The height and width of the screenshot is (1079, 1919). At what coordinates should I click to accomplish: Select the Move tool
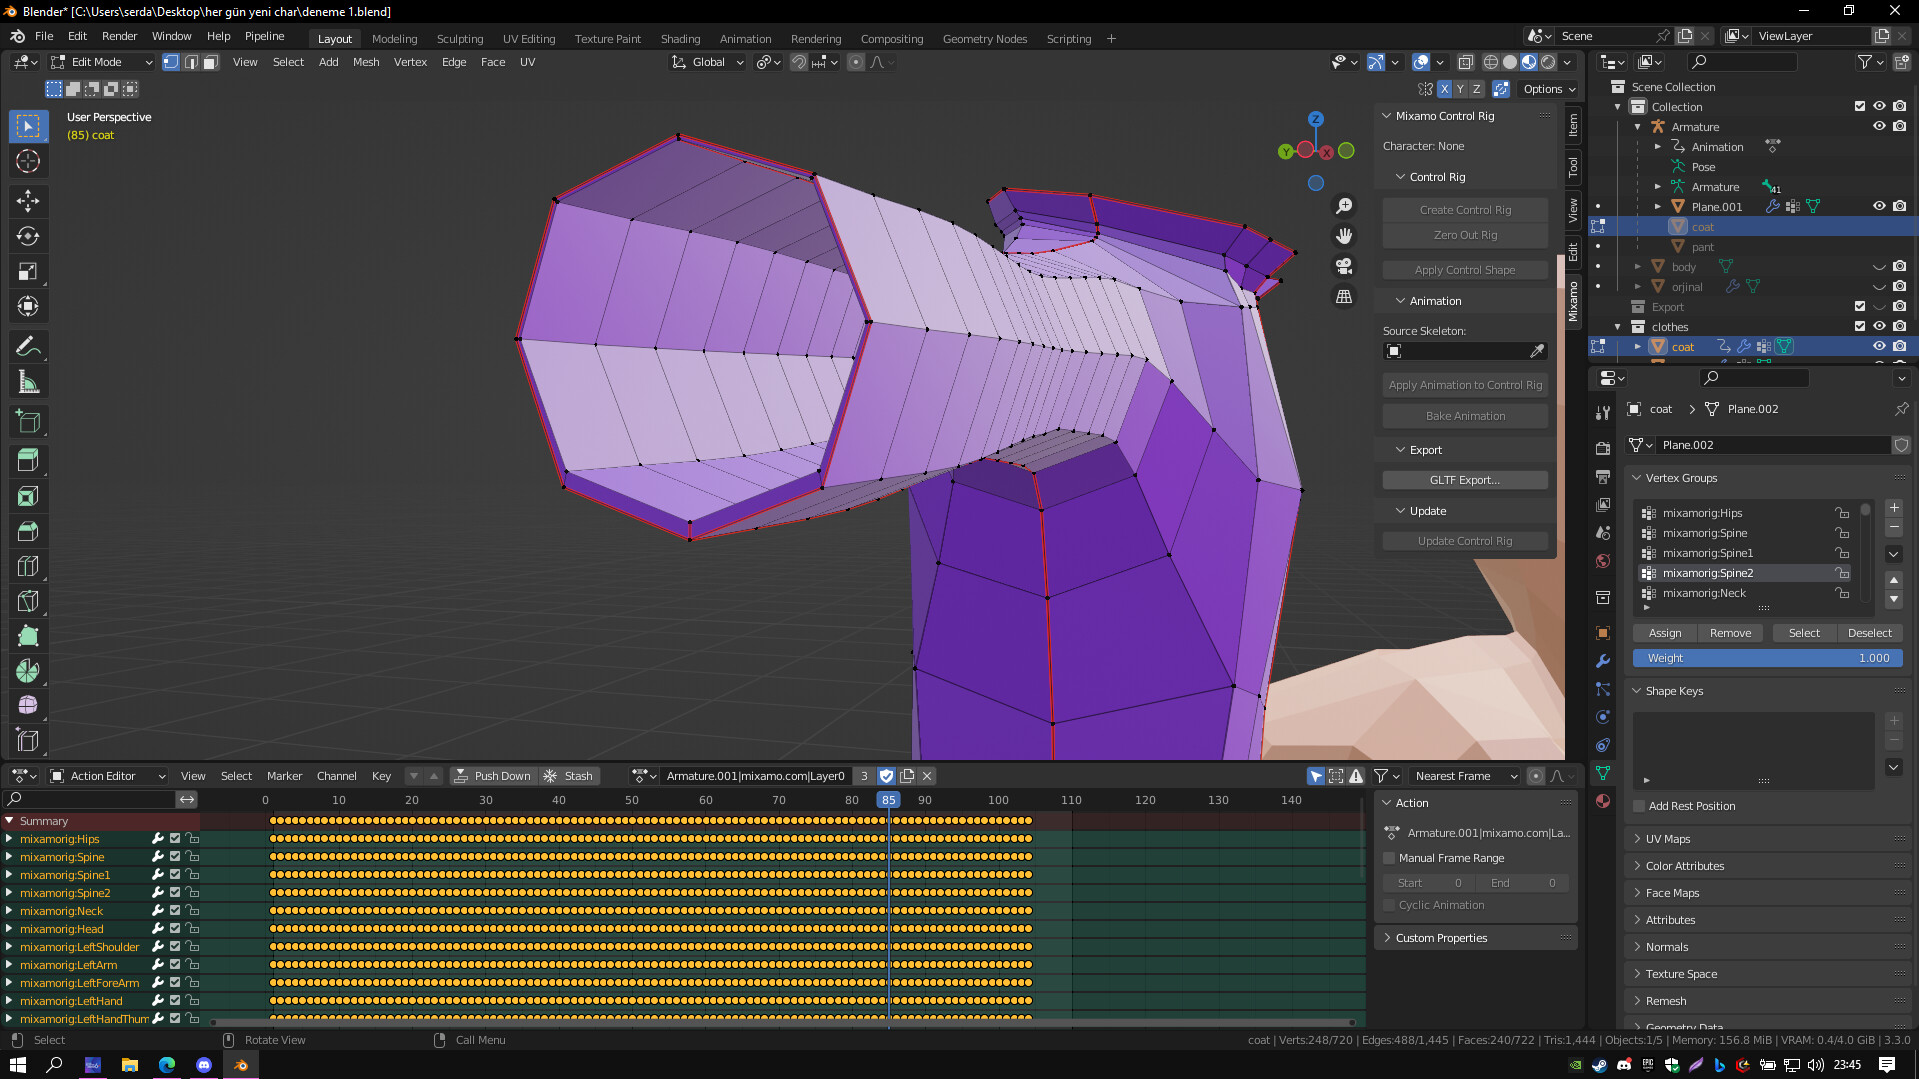coord(28,201)
